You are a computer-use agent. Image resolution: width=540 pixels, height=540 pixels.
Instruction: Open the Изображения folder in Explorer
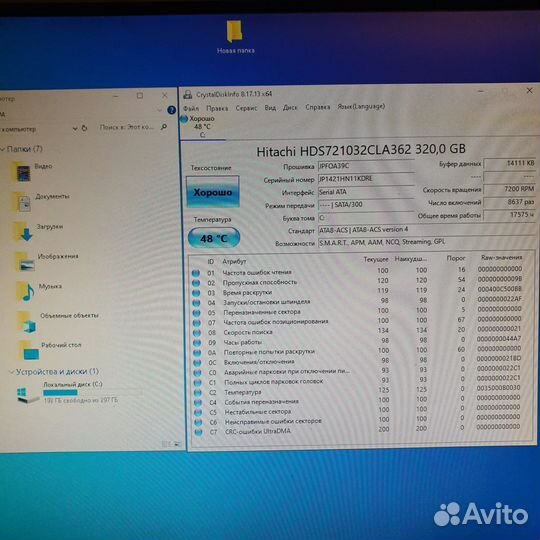(x=46, y=261)
